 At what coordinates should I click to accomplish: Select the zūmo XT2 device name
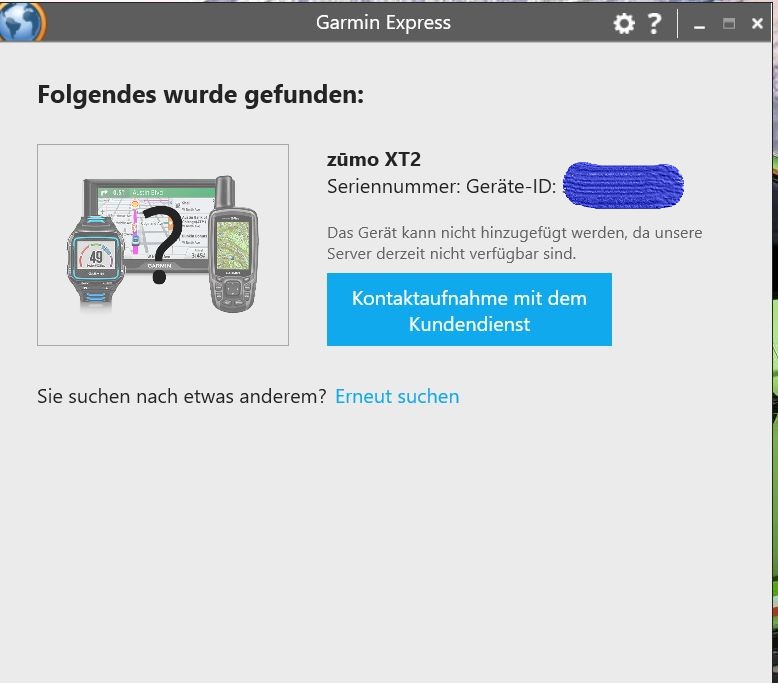pos(366,159)
